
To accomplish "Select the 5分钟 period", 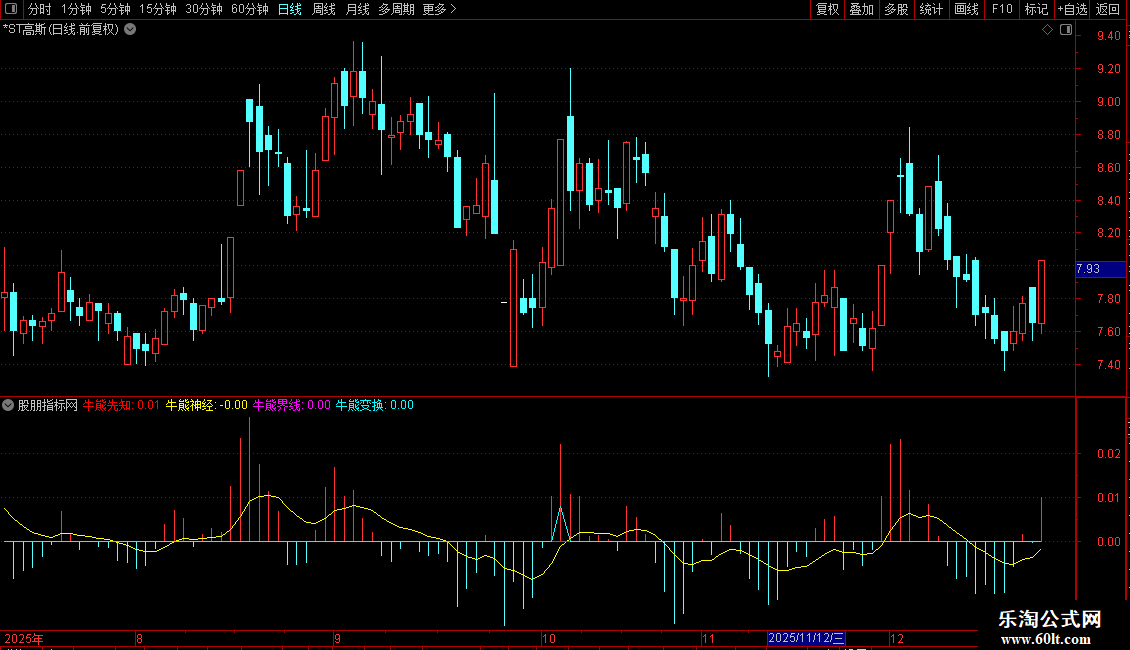I will pyautogui.click(x=115, y=9).
